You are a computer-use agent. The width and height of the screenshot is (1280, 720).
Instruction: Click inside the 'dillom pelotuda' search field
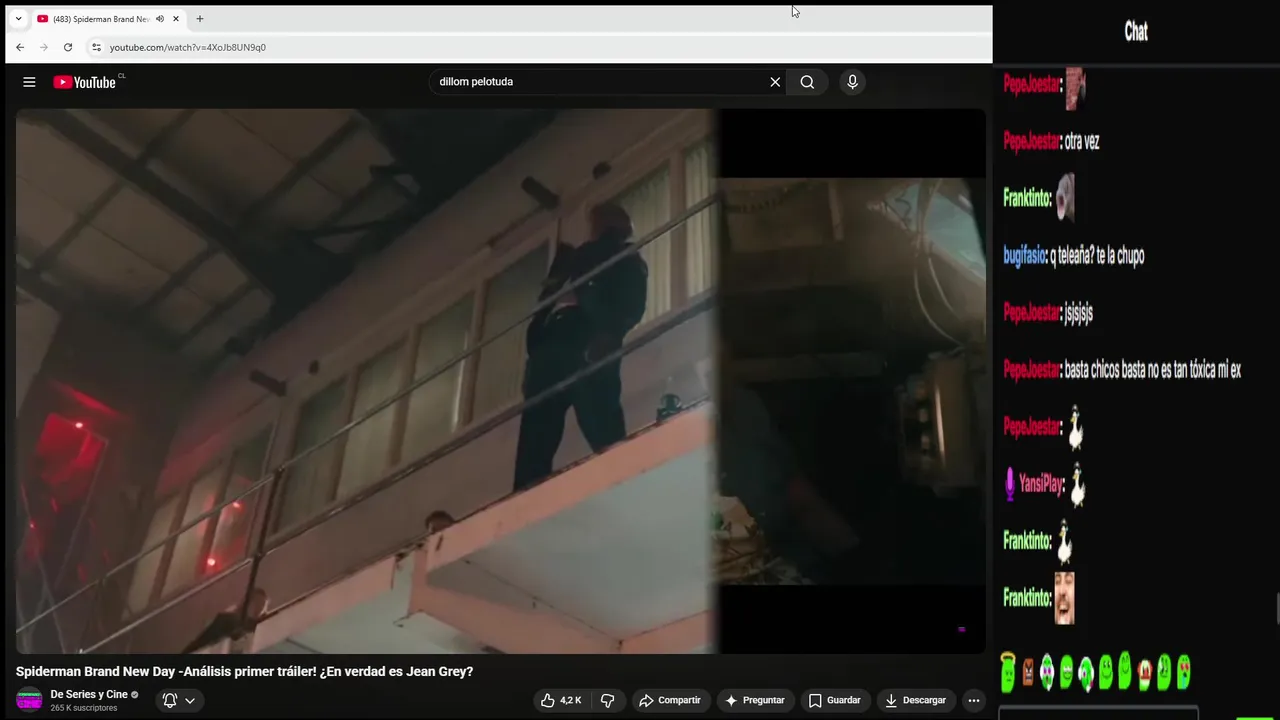click(600, 82)
